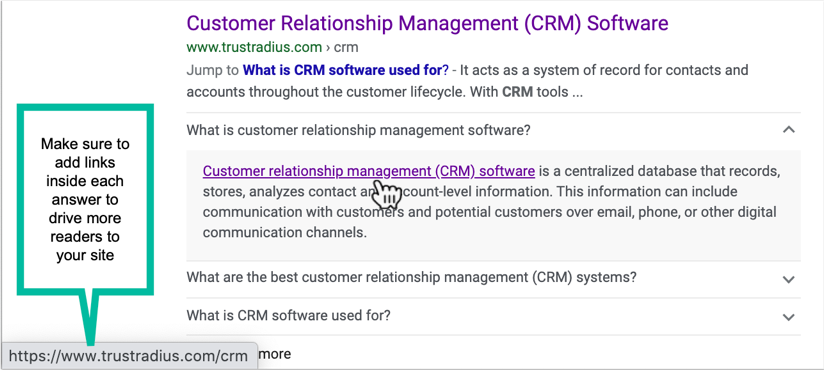The height and width of the screenshot is (370, 824).
Task: Click the "What is CRM software used for?" FAQ row text
Action: 289,315
